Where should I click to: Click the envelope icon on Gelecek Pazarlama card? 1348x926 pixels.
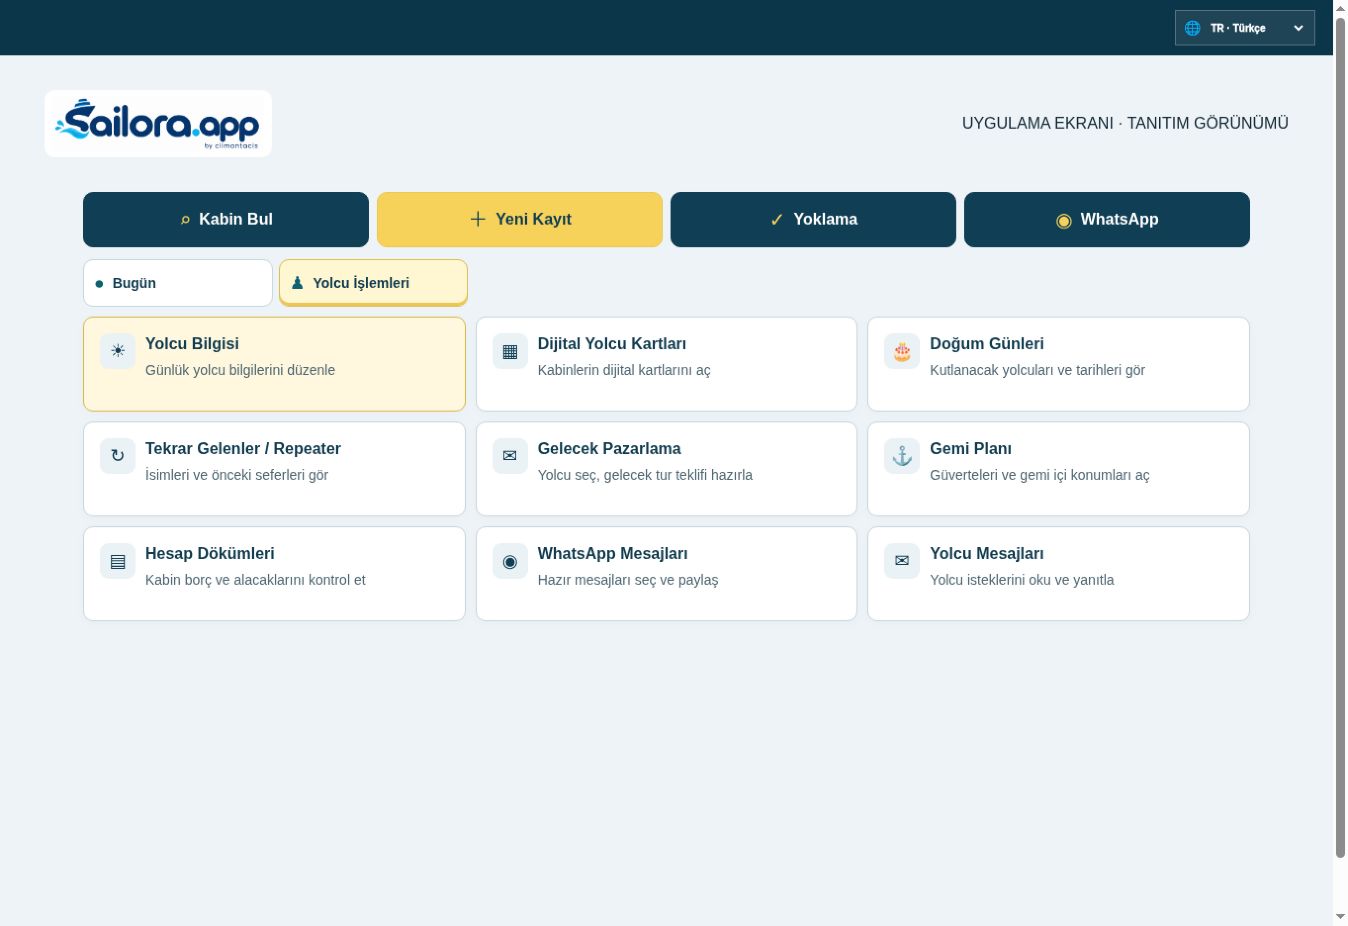tap(510, 456)
